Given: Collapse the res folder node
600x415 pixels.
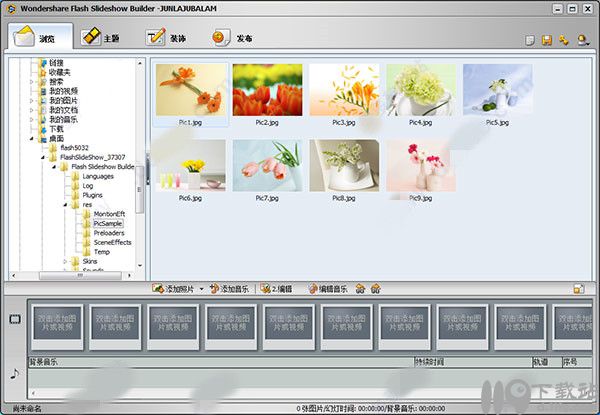Looking at the screenshot, I should pyautogui.click(x=65, y=205).
